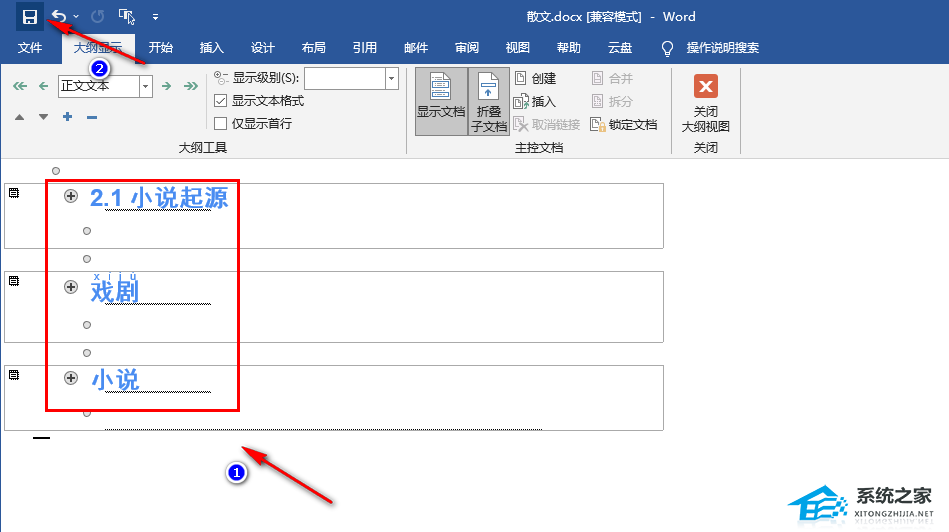
Task: Click 取消链接 button
Action: pos(547,124)
